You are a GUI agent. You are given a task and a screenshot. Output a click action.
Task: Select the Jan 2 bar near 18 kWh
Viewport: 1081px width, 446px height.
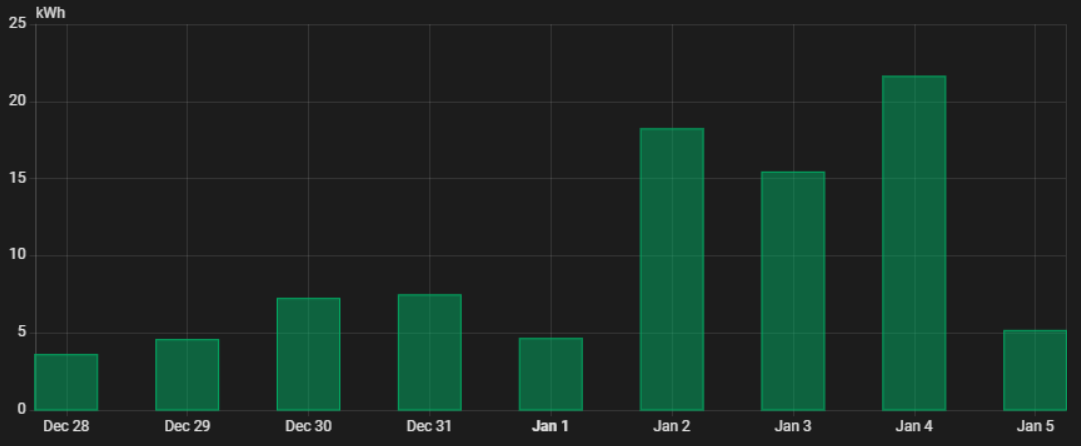672,270
